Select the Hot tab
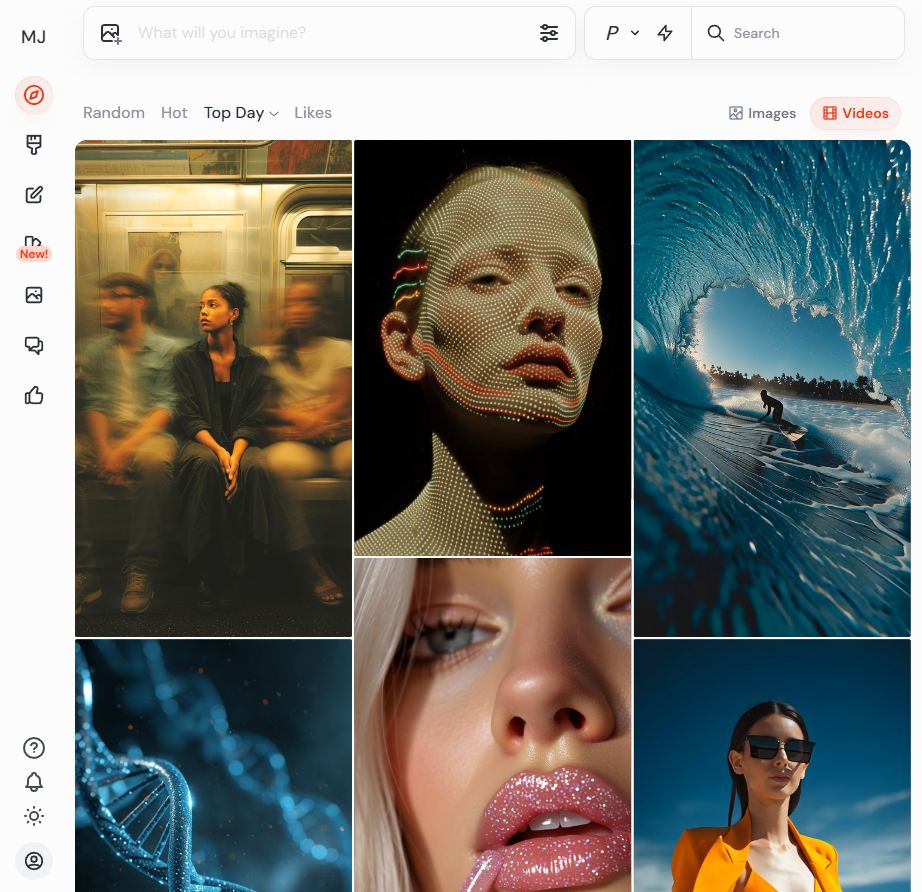922x892 pixels. coord(174,113)
